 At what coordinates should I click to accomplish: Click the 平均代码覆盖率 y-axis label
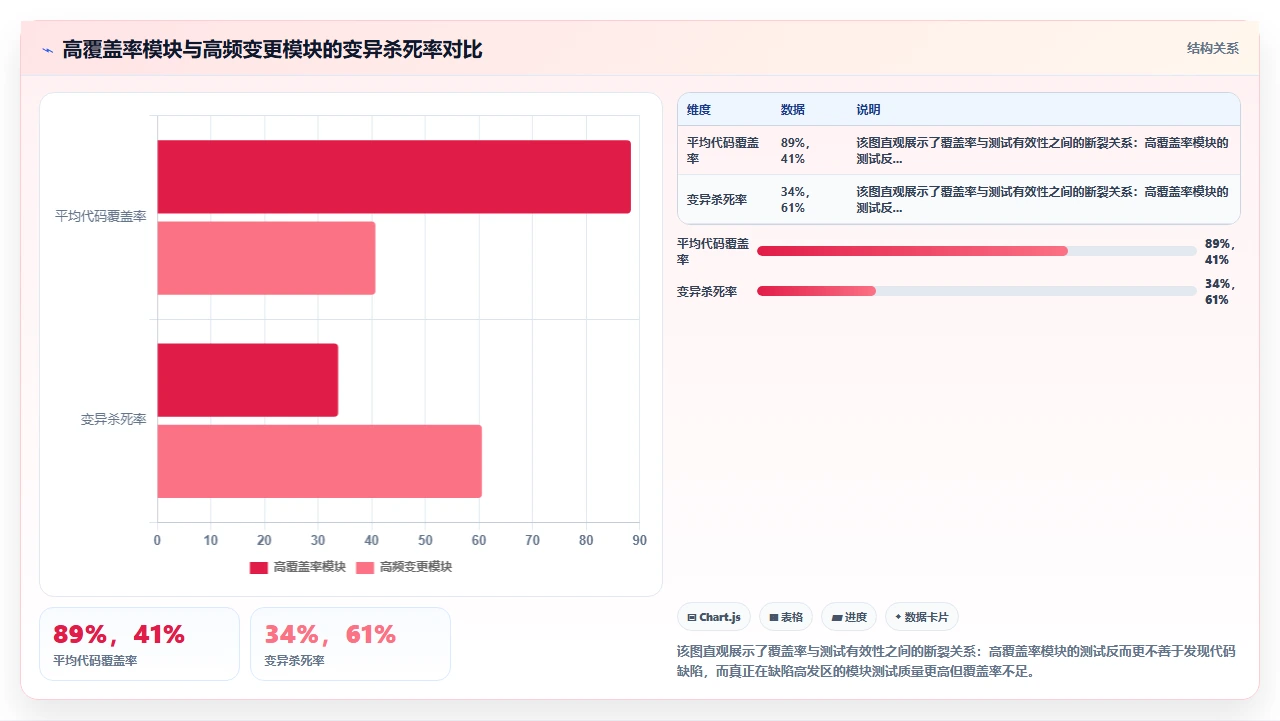(x=101, y=217)
